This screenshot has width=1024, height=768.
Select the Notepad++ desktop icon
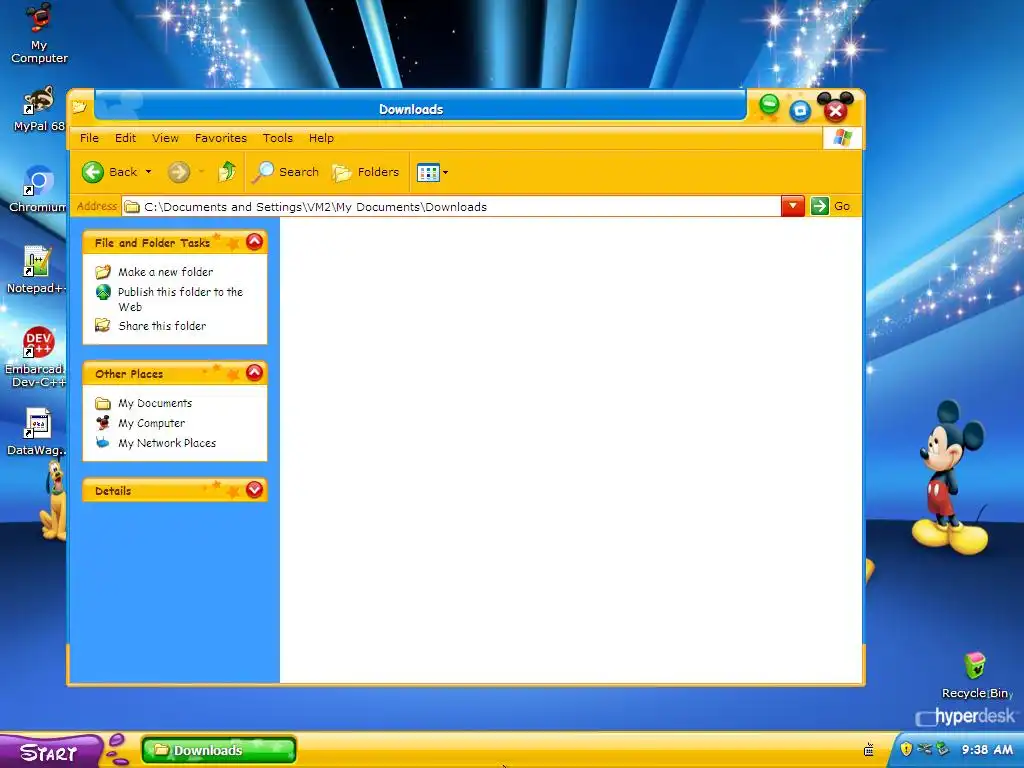[36, 269]
